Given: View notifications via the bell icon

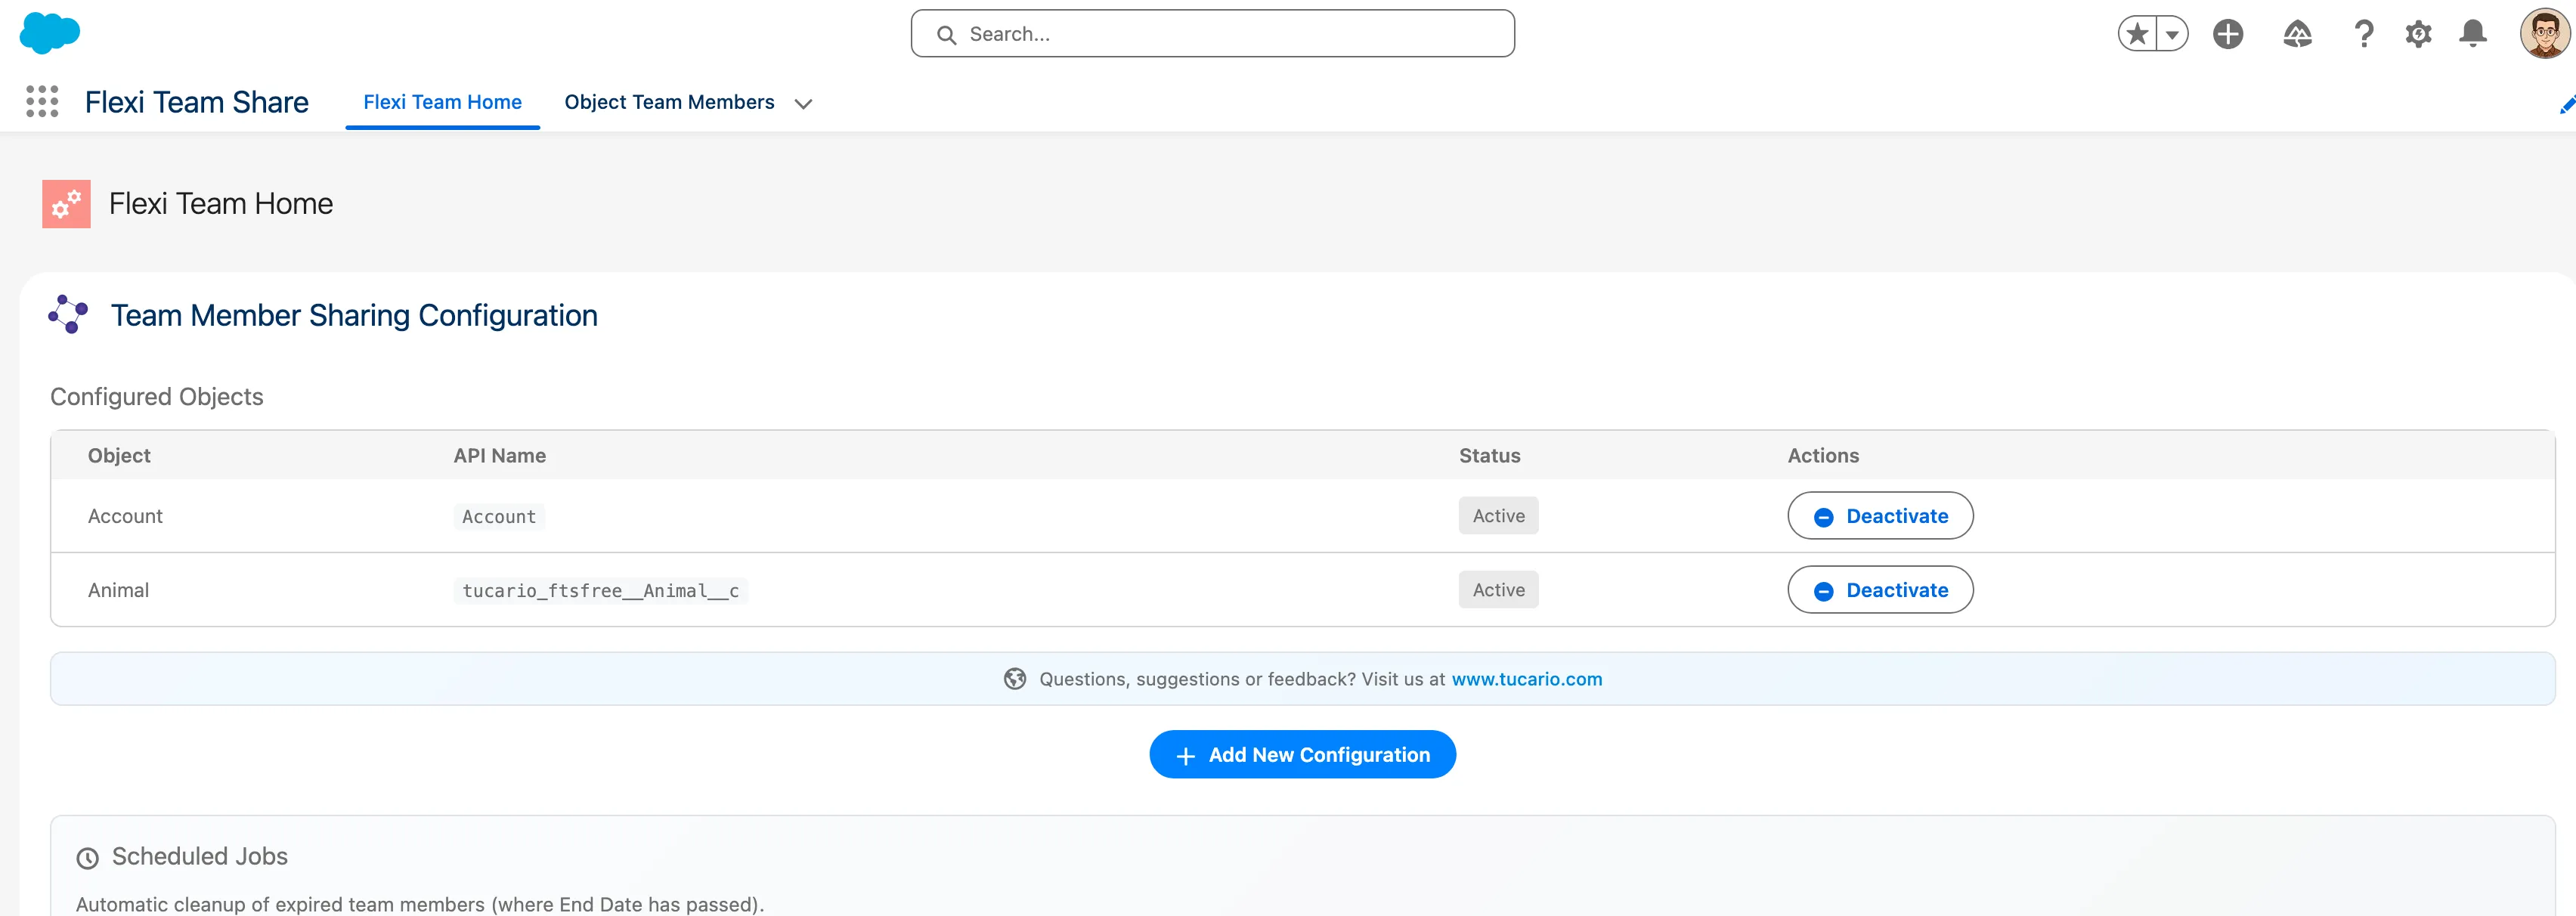Looking at the screenshot, I should [x=2473, y=33].
